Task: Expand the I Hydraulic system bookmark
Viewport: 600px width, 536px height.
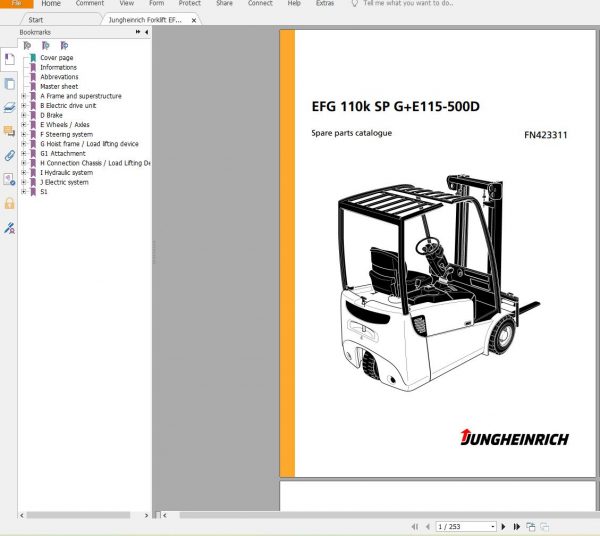Action: [x=24, y=173]
